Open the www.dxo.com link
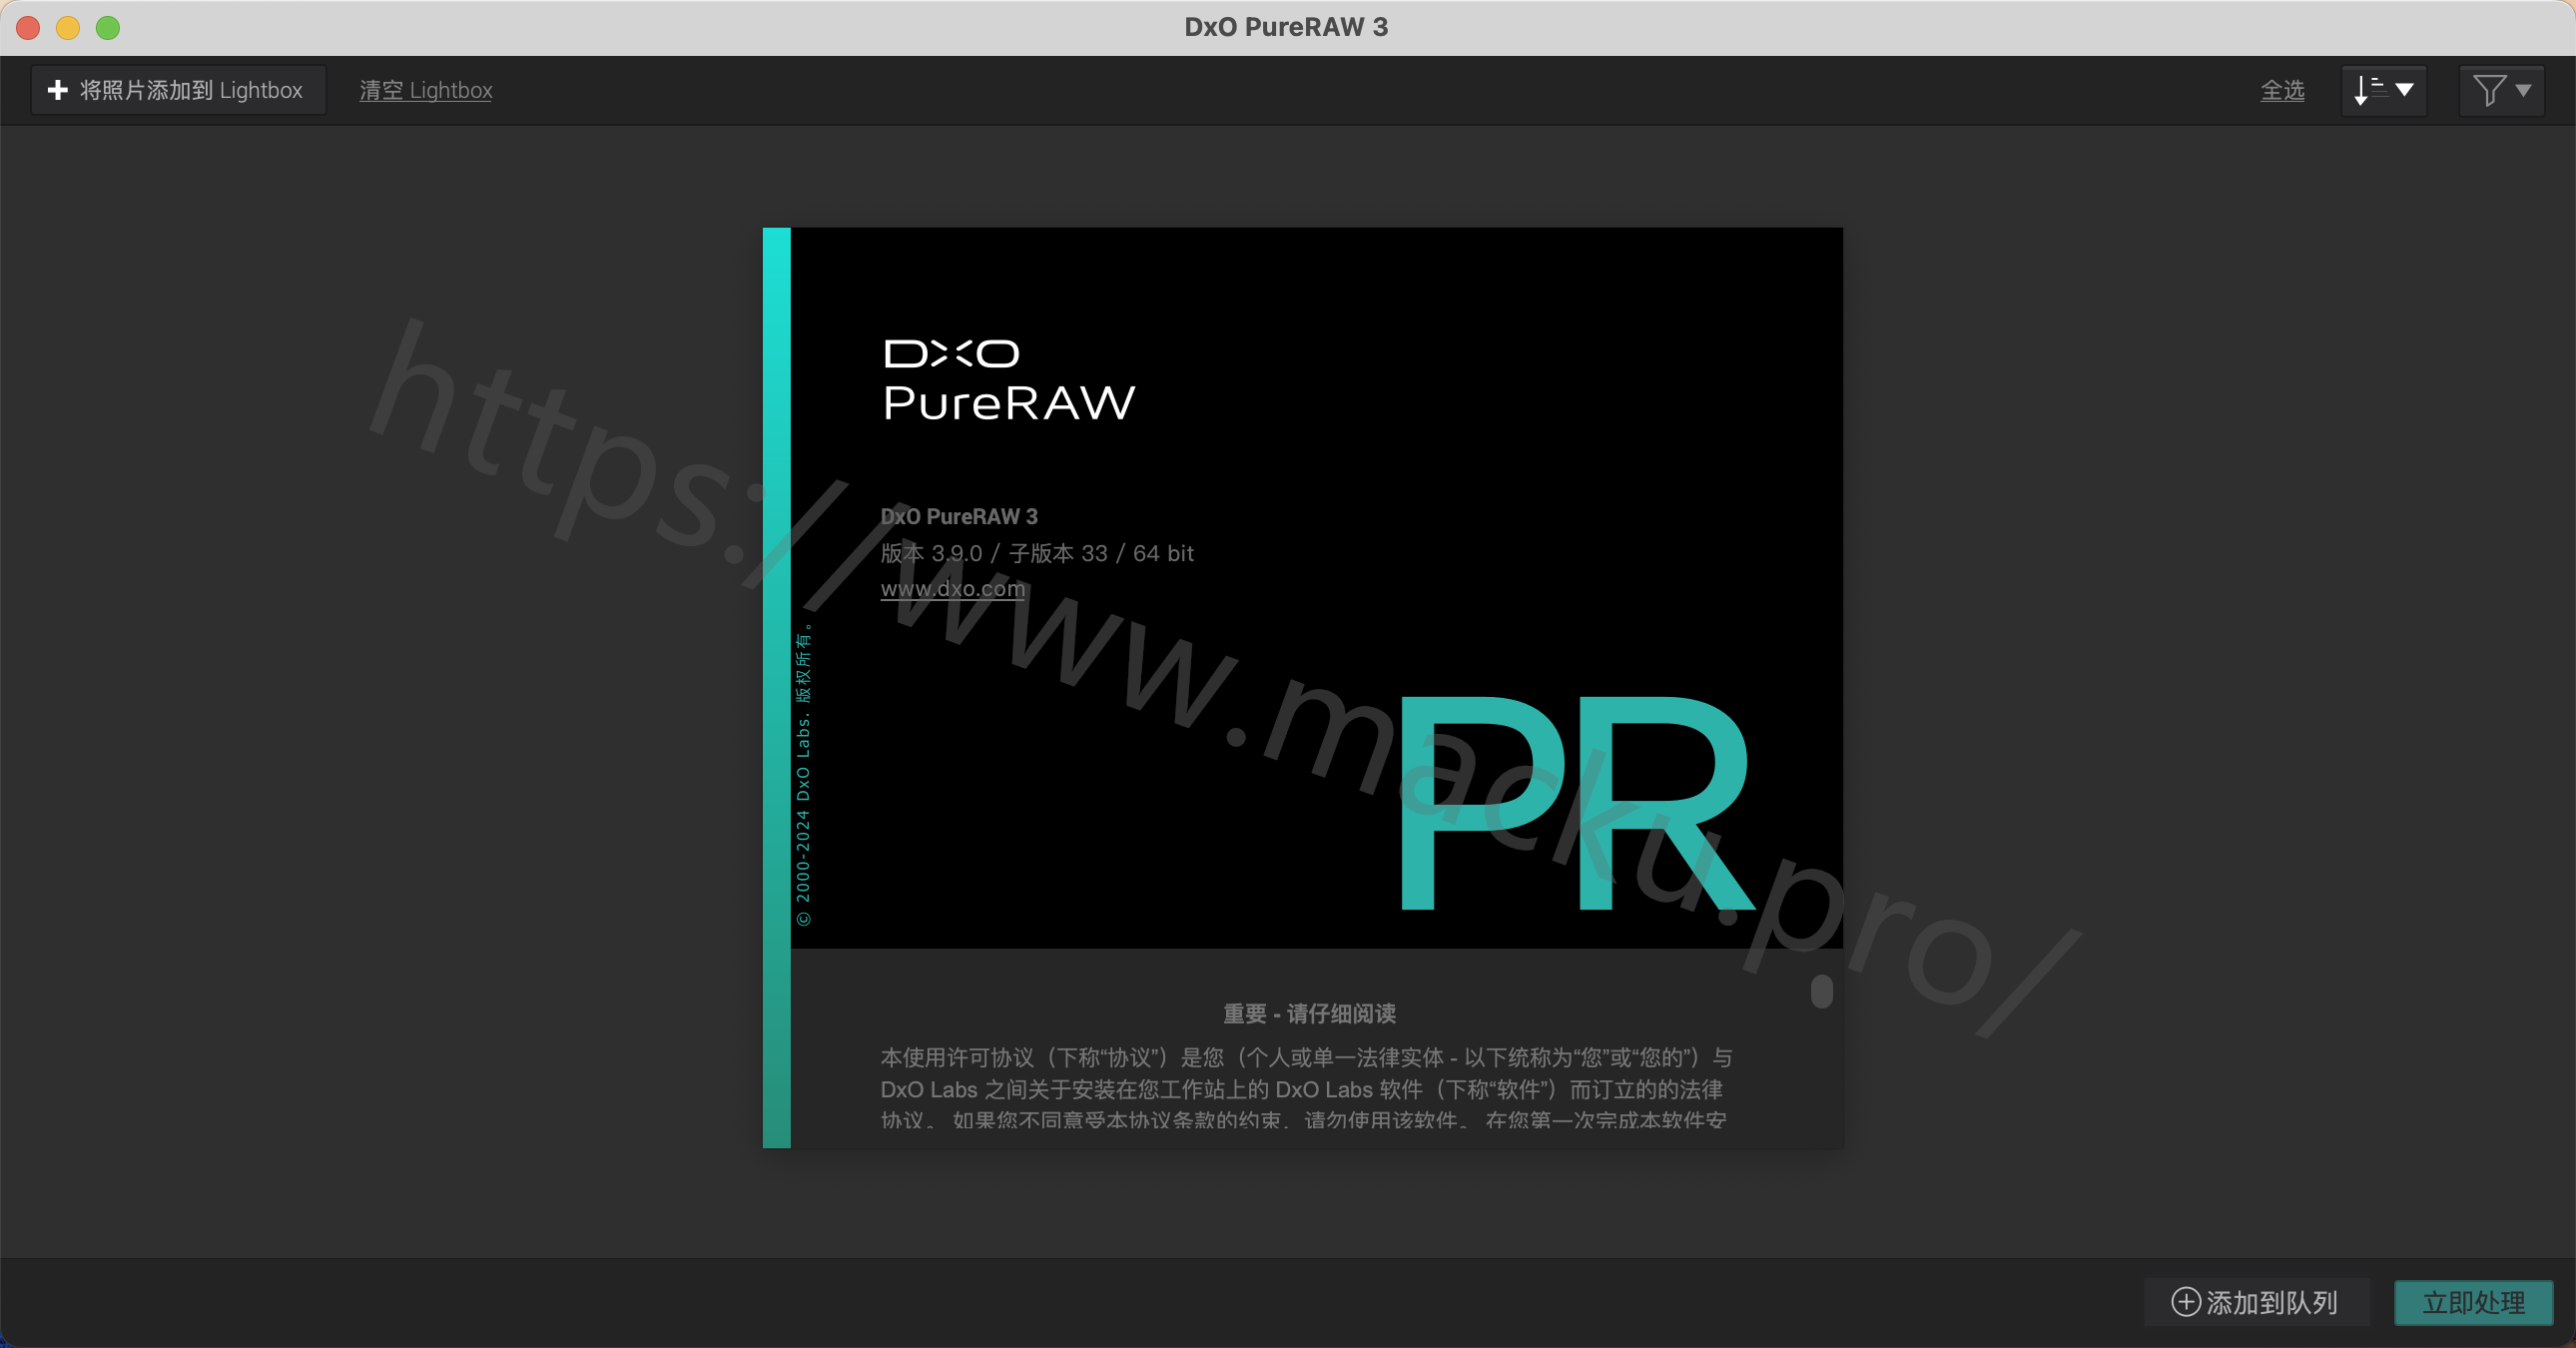 click(952, 588)
